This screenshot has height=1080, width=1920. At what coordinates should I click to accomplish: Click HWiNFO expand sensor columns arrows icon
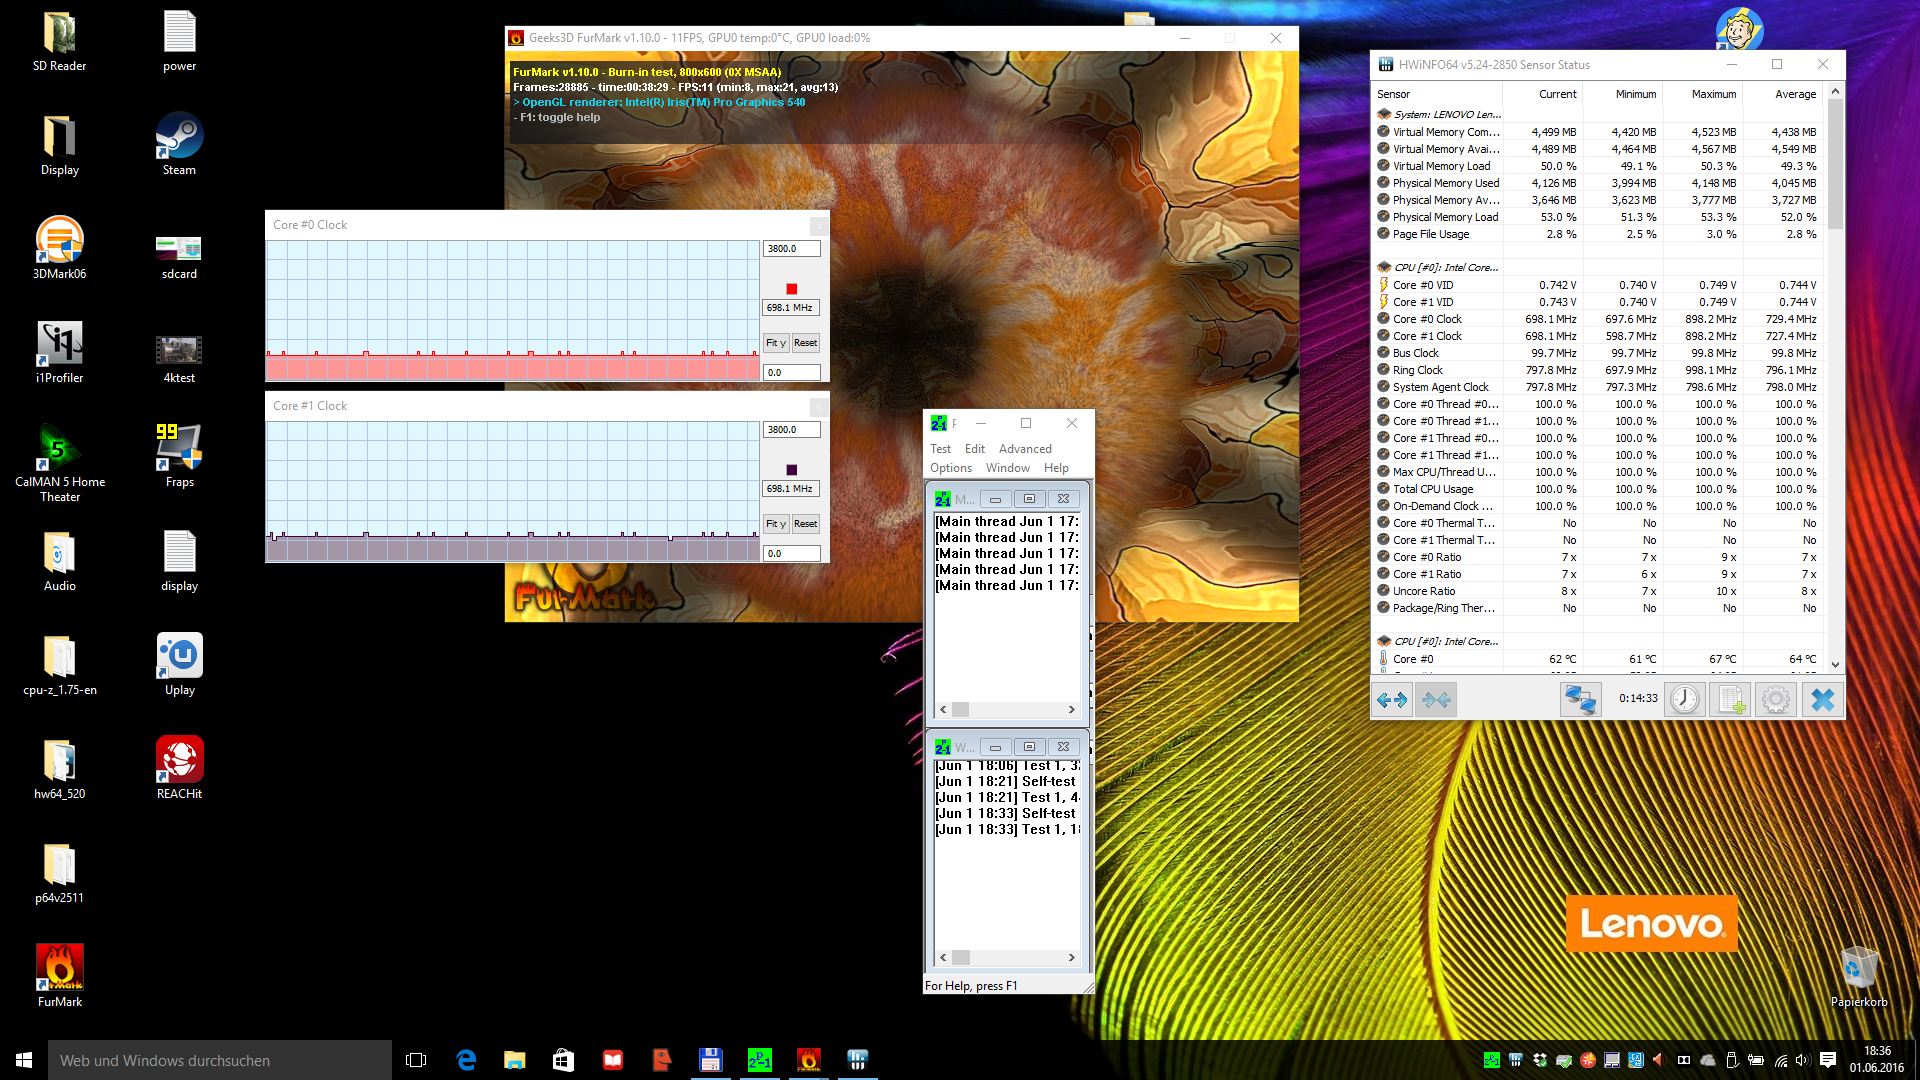[1392, 700]
